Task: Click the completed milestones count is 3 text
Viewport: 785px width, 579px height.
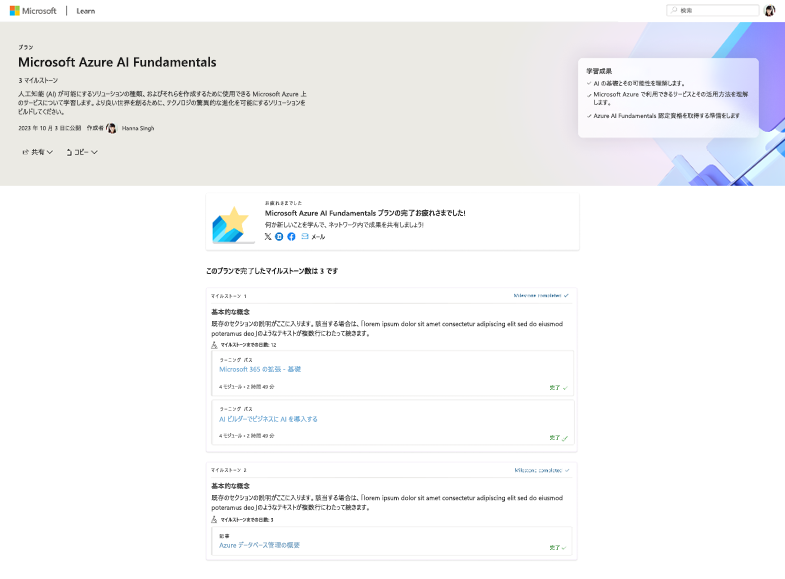Action: pyautogui.click(x=272, y=271)
